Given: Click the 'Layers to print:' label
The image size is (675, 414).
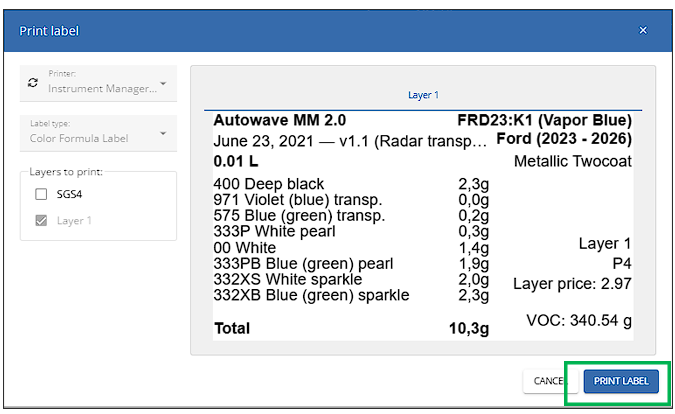Looking at the screenshot, I should click(x=66, y=172).
